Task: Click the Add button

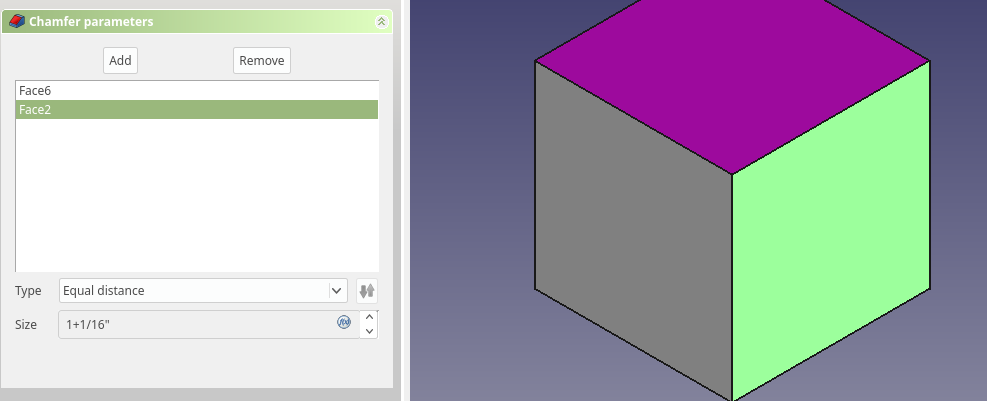Action: coord(120,60)
